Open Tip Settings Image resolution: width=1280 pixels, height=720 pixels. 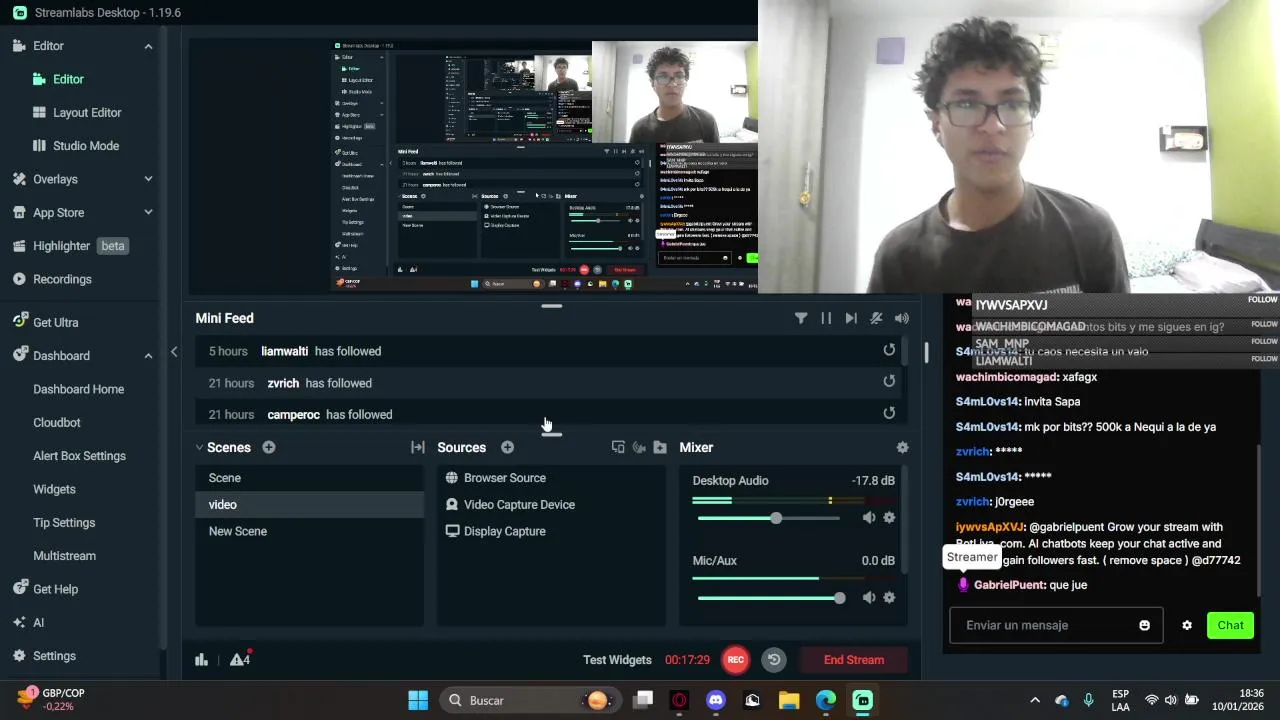pyautogui.click(x=64, y=522)
